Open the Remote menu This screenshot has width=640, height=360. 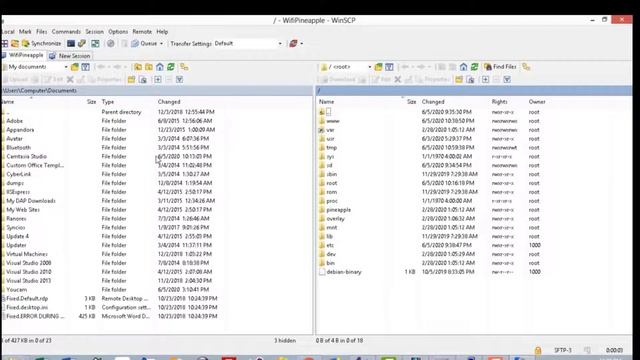coord(142,31)
